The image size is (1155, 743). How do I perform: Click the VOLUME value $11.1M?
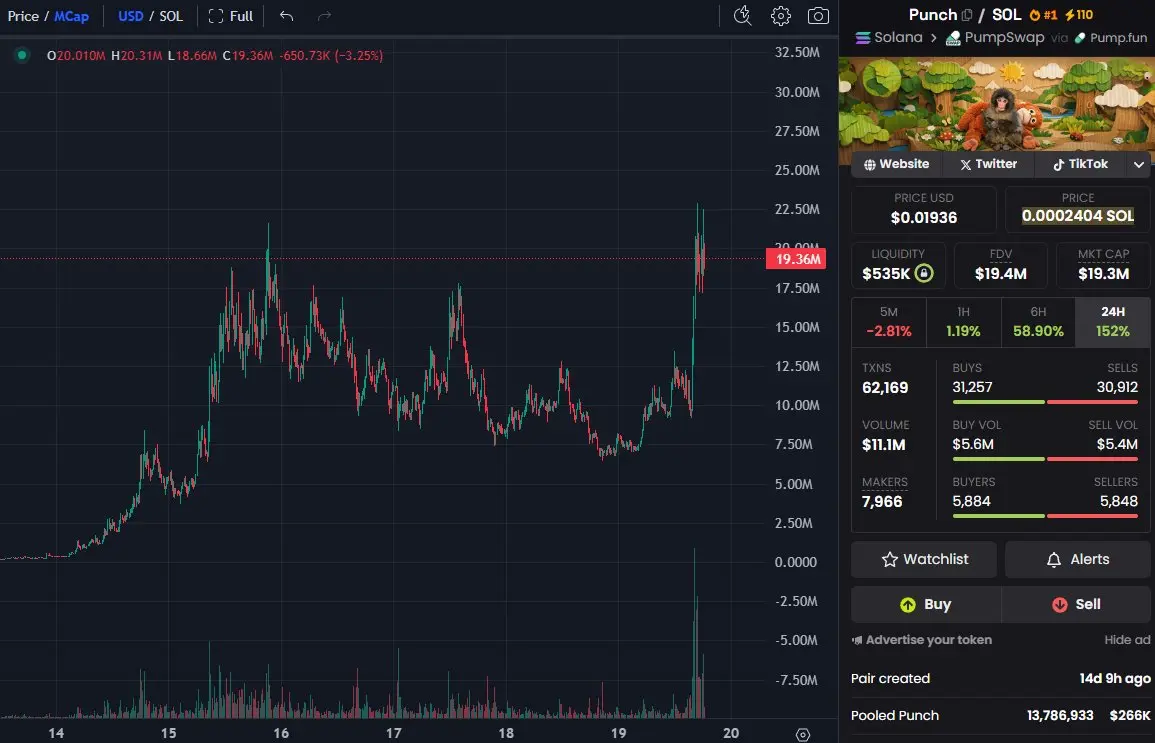pyautogui.click(x=884, y=445)
